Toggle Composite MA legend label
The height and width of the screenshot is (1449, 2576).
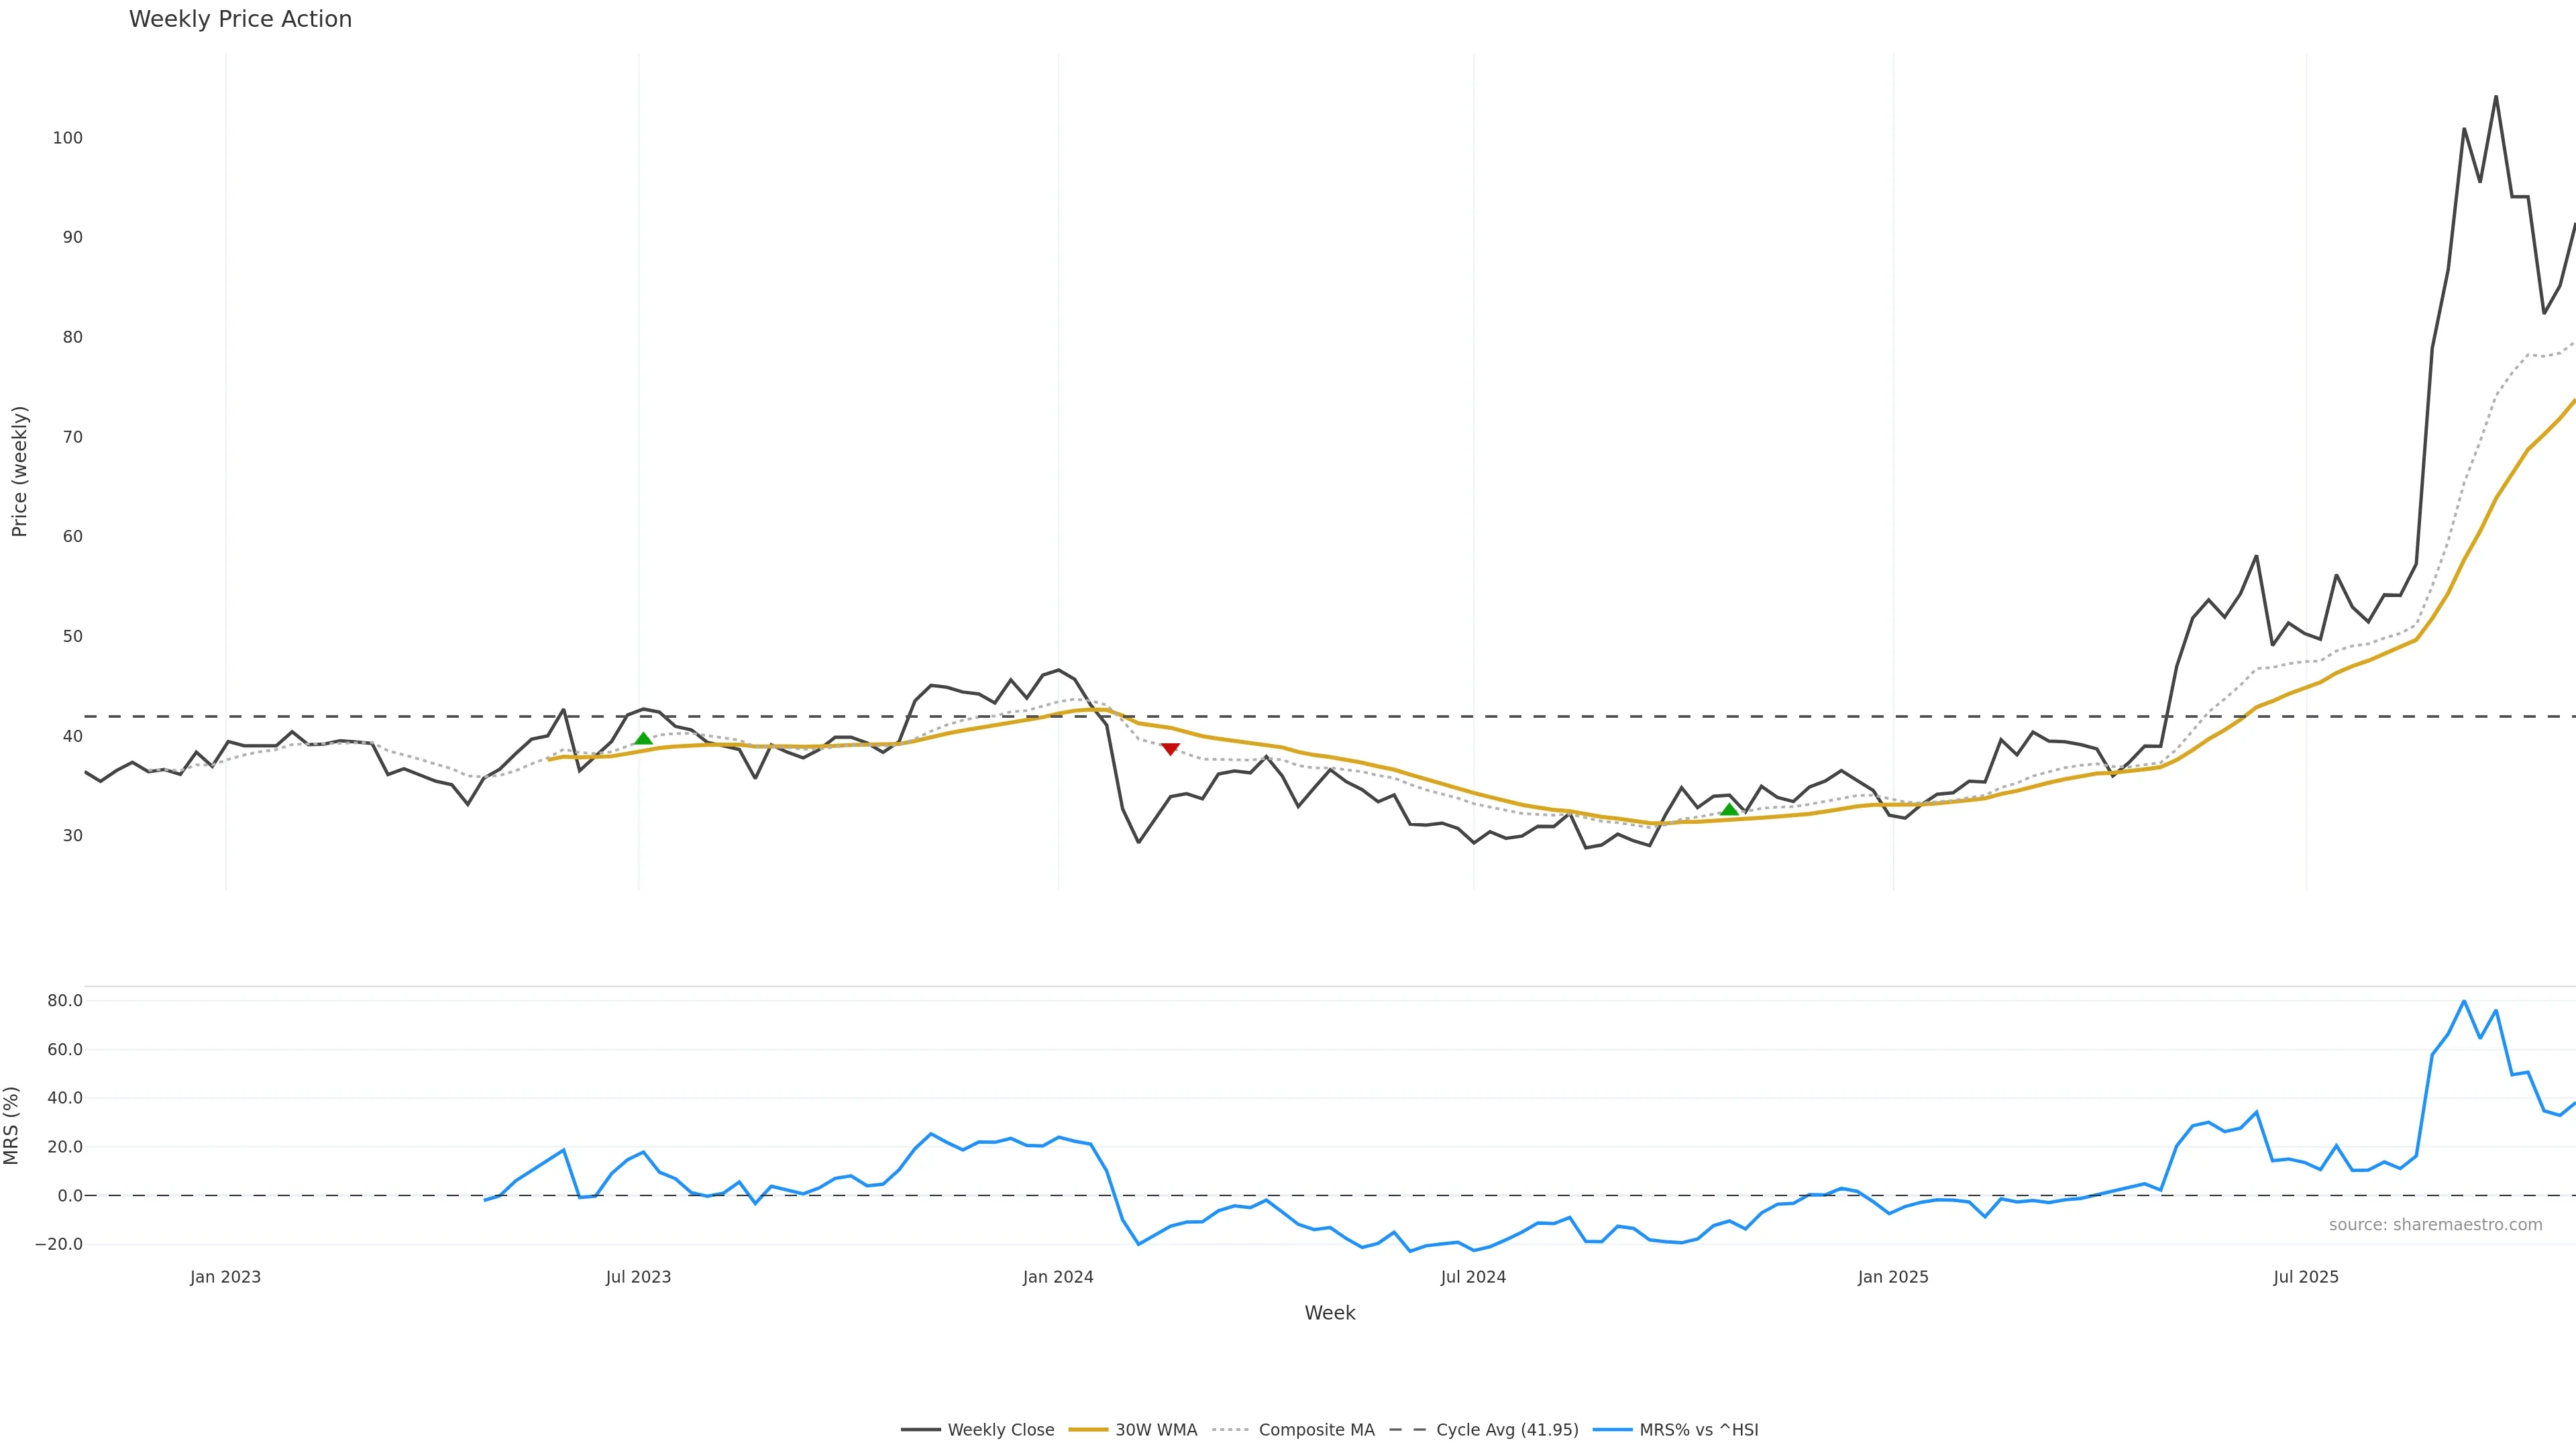coord(1316,1430)
